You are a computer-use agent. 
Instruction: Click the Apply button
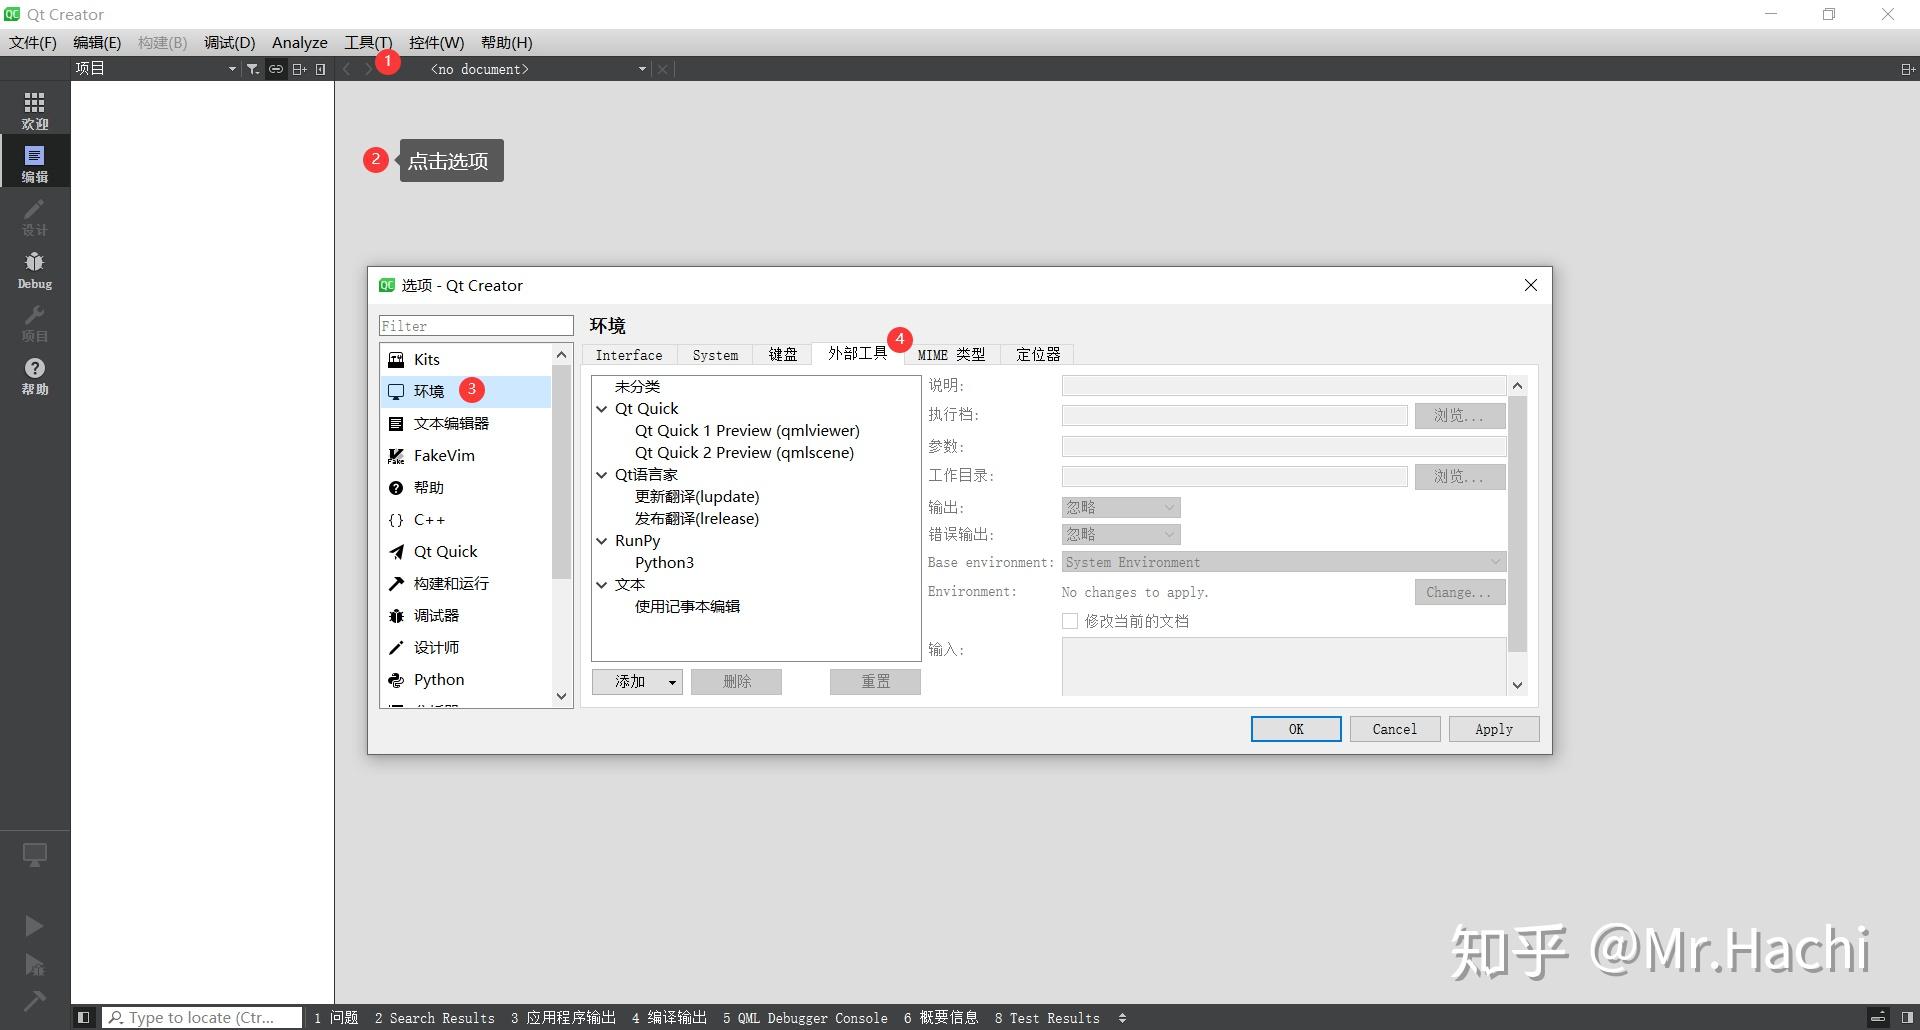click(1494, 729)
